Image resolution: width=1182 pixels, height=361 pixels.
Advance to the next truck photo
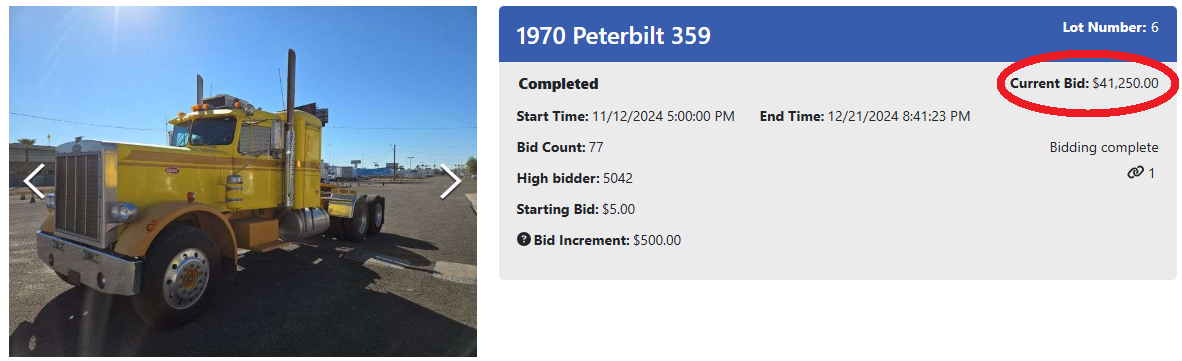tap(451, 181)
